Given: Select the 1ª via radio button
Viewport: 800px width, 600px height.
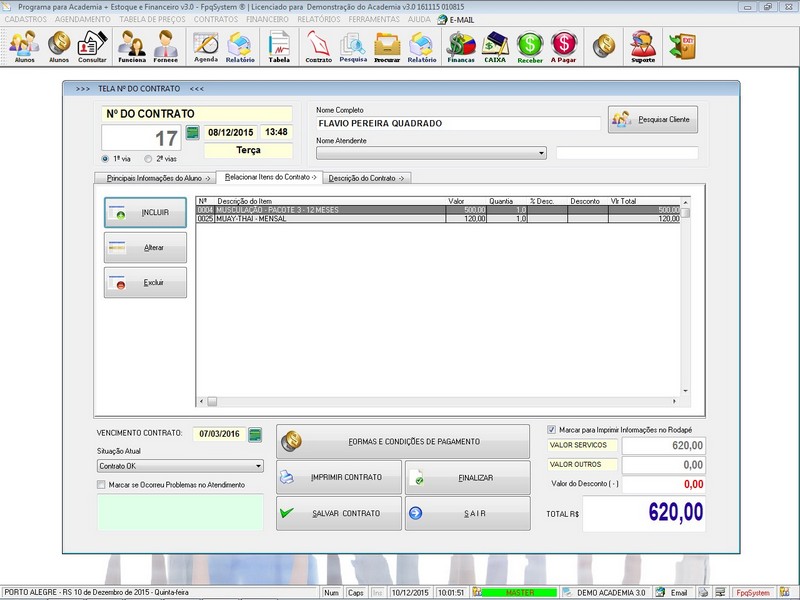Looking at the screenshot, I should point(105,159).
